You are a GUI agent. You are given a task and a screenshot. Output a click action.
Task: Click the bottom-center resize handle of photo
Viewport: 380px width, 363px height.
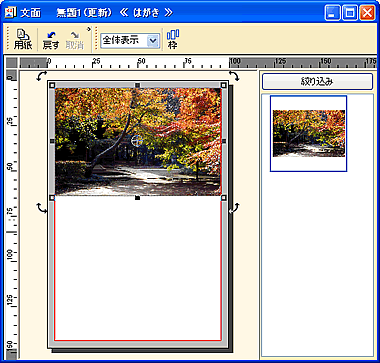pyautogui.click(x=137, y=198)
